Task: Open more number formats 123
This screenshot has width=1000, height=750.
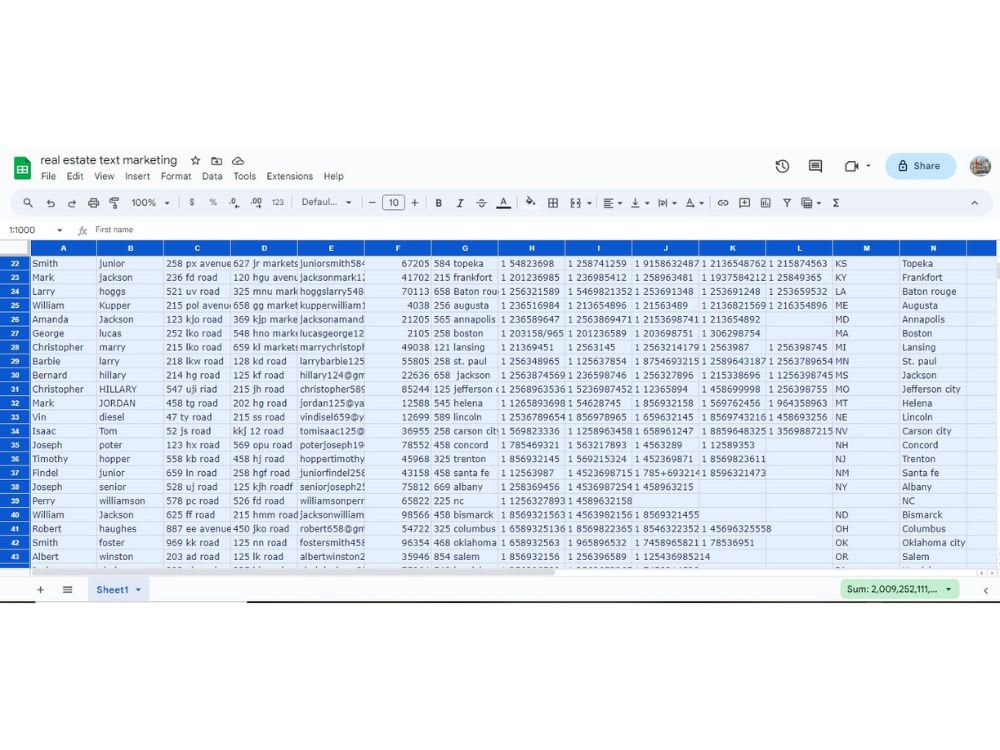Action: tap(277, 202)
